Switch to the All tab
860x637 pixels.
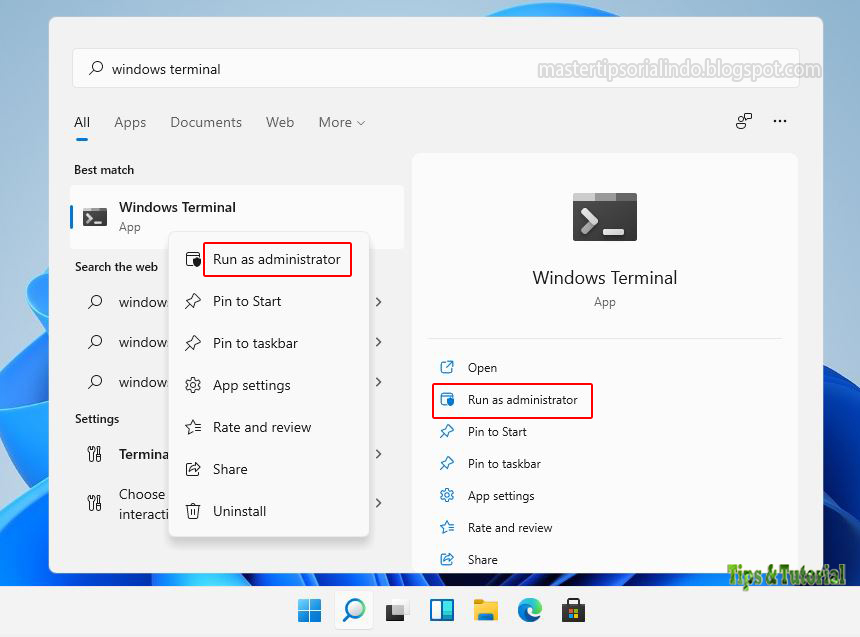pyautogui.click(x=82, y=122)
